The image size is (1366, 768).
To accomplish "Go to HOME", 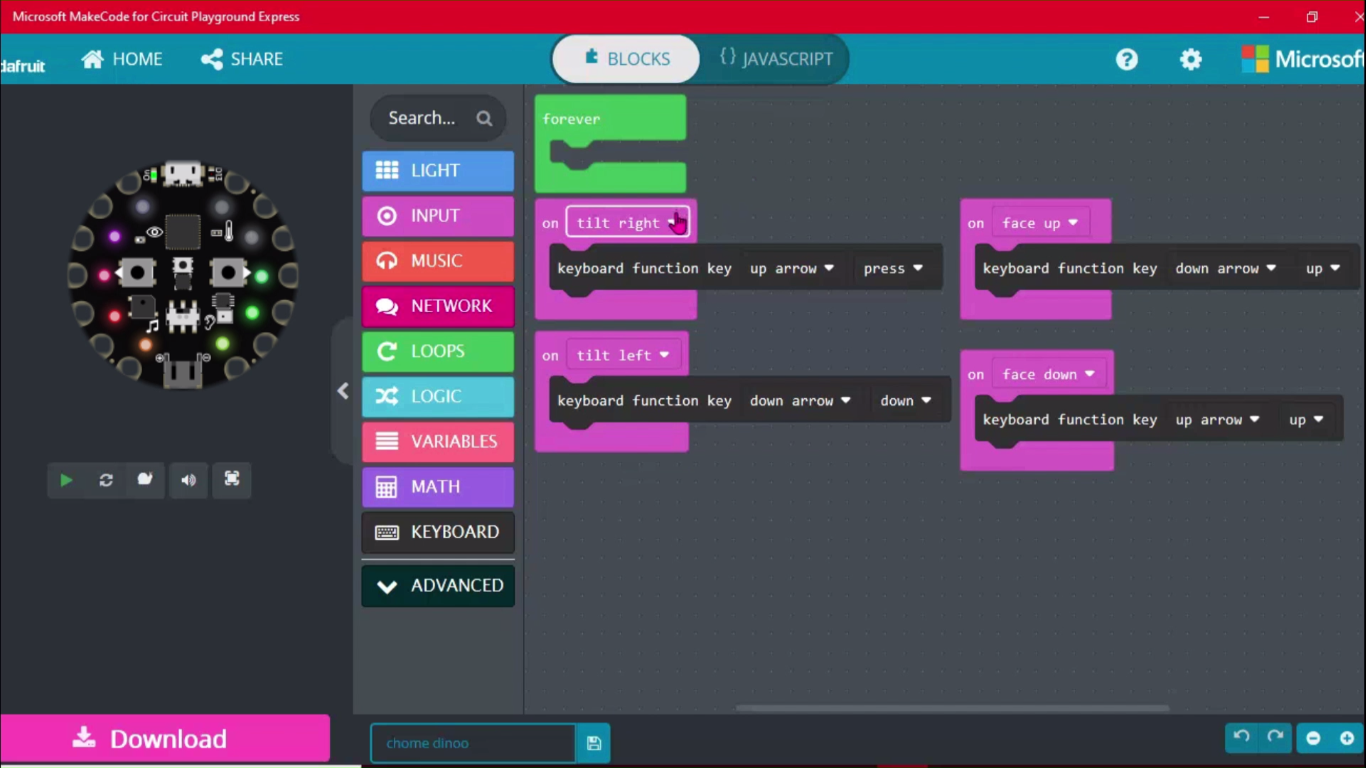I will [122, 59].
